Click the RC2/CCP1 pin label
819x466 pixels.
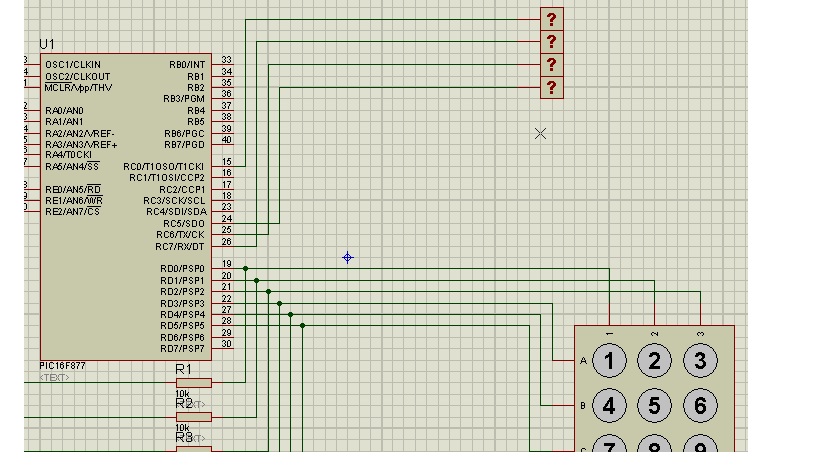coord(182,190)
